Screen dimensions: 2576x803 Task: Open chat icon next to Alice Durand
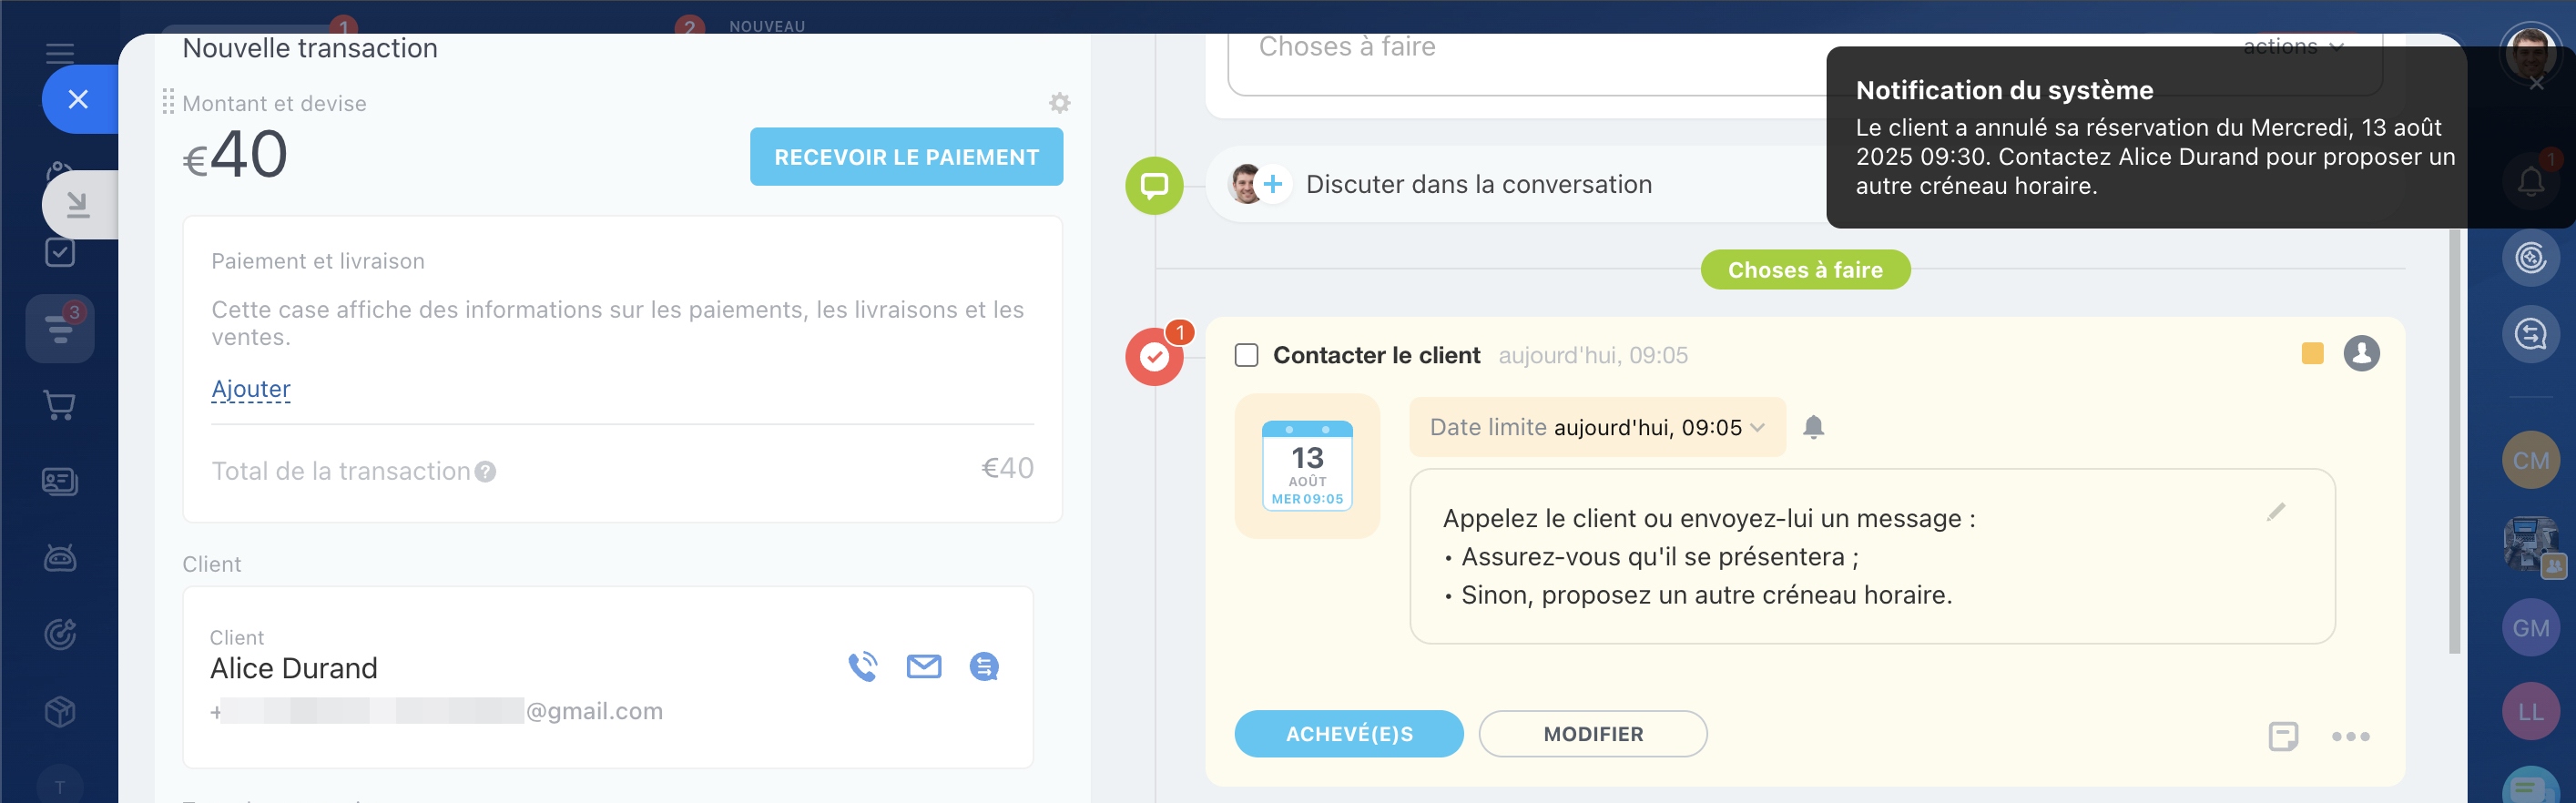click(984, 666)
